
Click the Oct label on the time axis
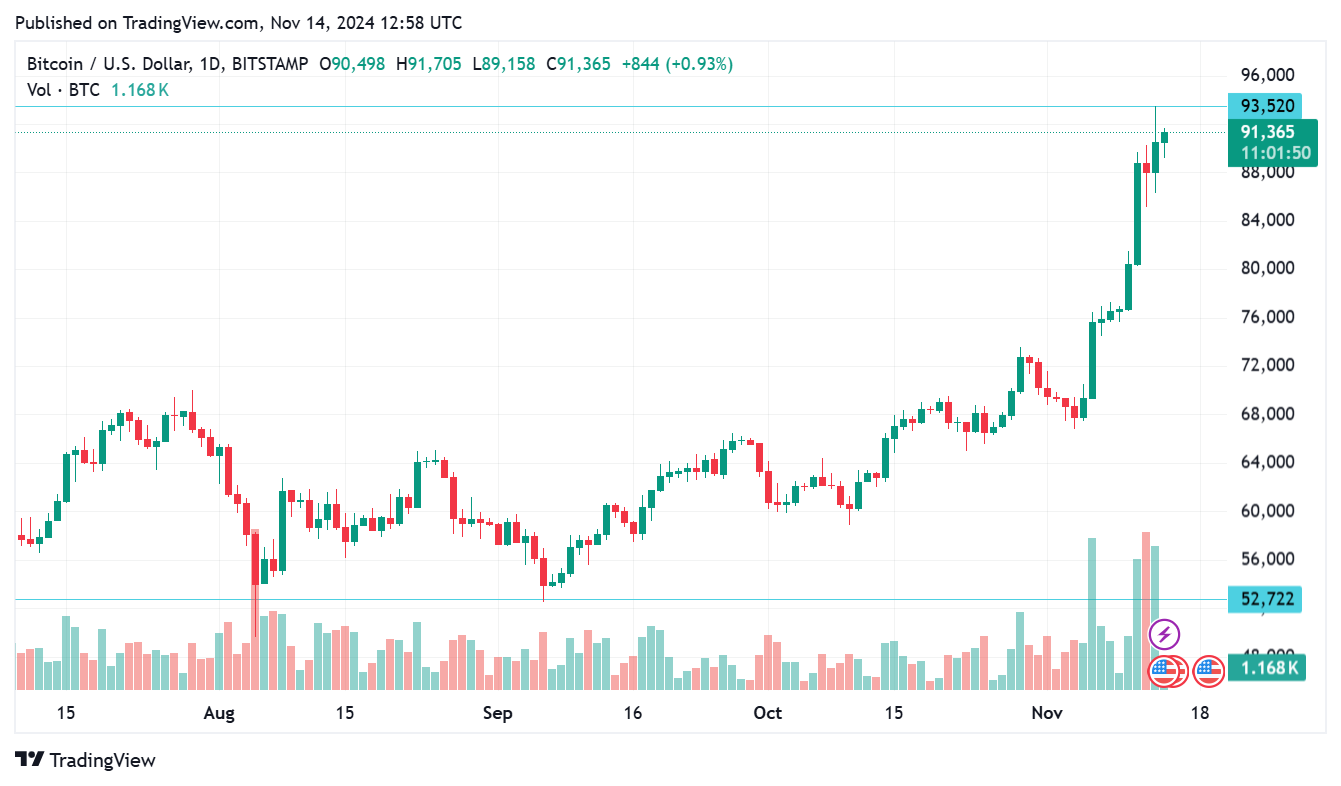(767, 713)
